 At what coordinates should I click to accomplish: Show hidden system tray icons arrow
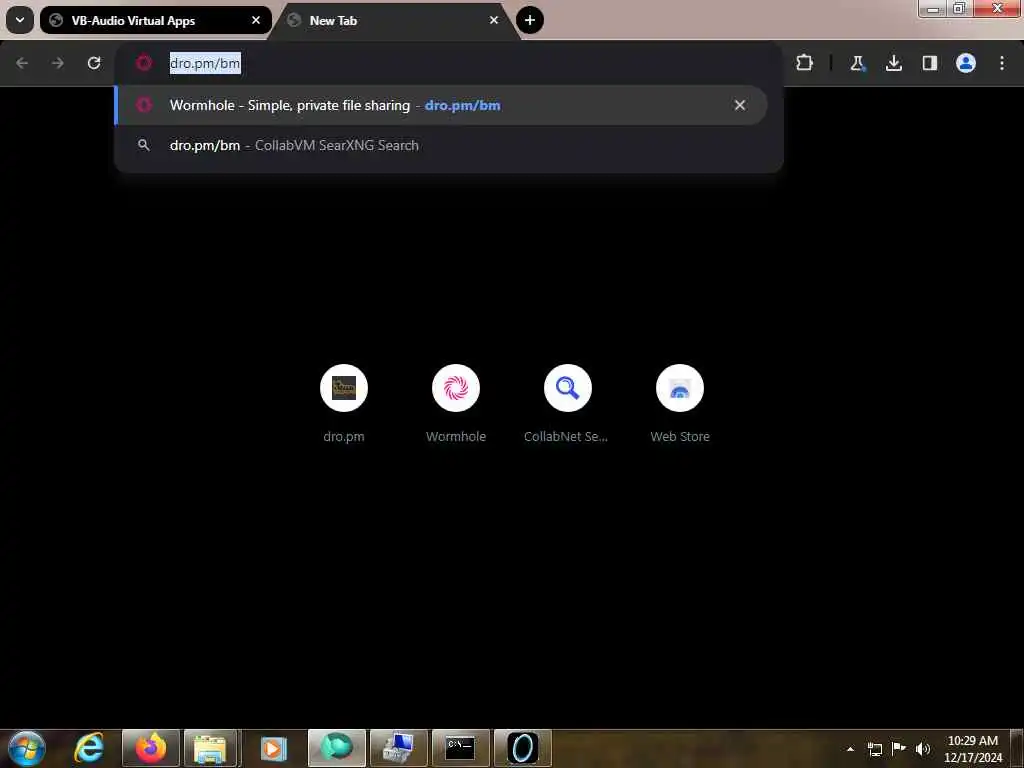click(x=850, y=749)
